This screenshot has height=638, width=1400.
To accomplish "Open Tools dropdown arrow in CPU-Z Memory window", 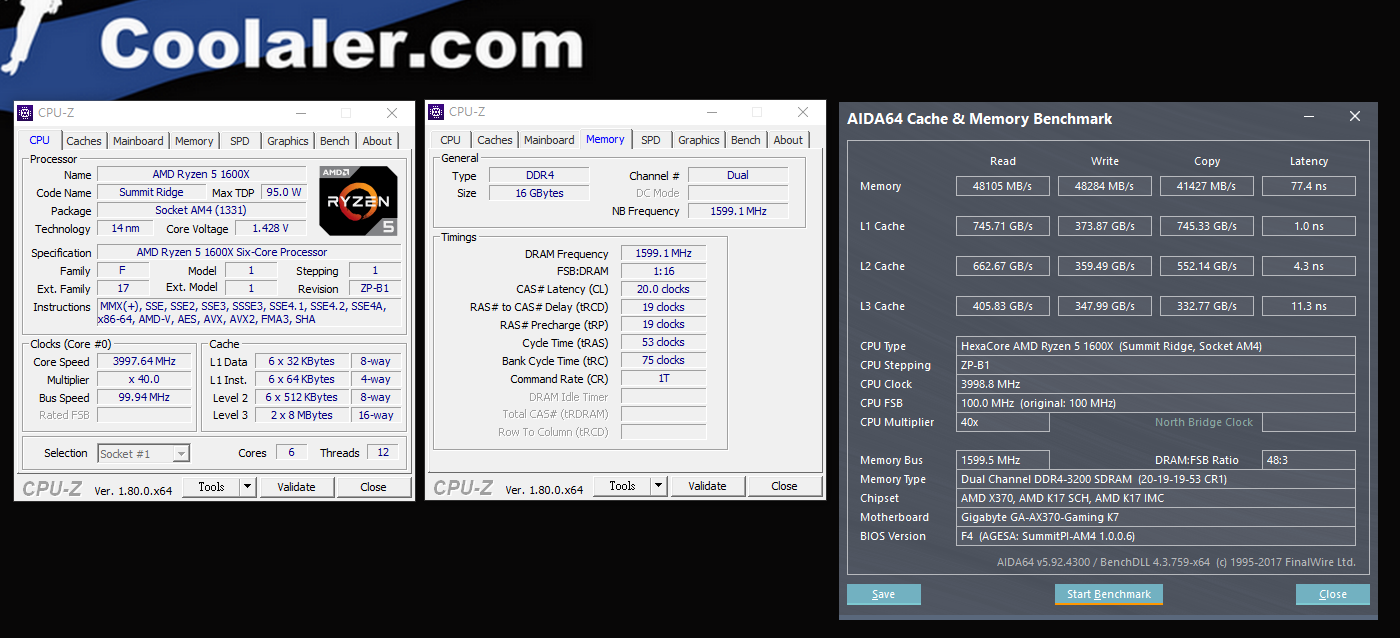I will 659,486.
